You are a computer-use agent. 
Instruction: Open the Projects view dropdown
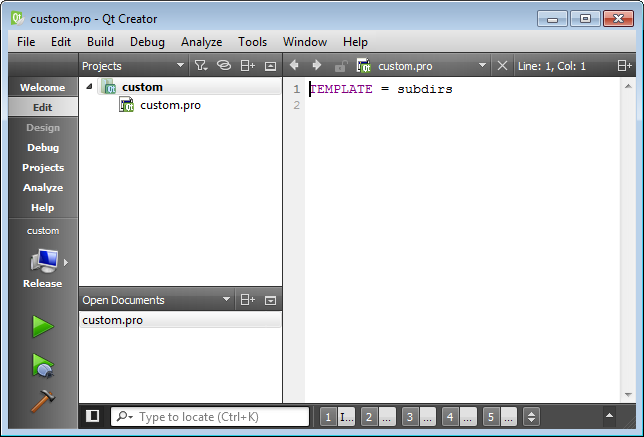coord(133,66)
